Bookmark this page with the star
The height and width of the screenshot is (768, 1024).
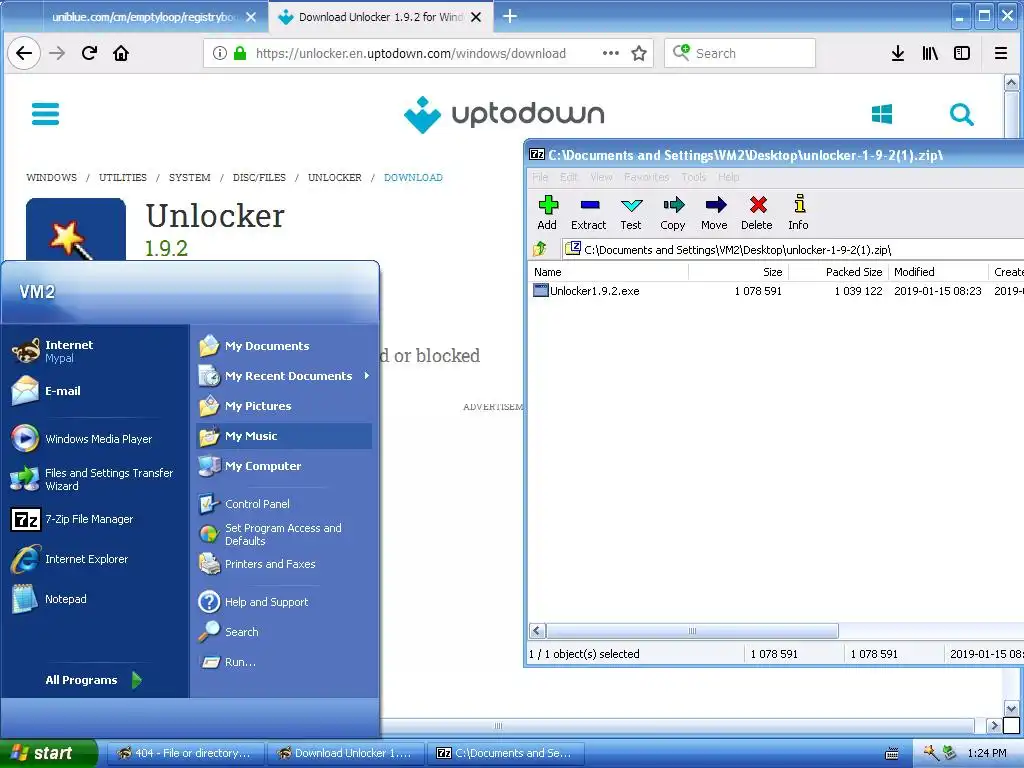point(639,53)
